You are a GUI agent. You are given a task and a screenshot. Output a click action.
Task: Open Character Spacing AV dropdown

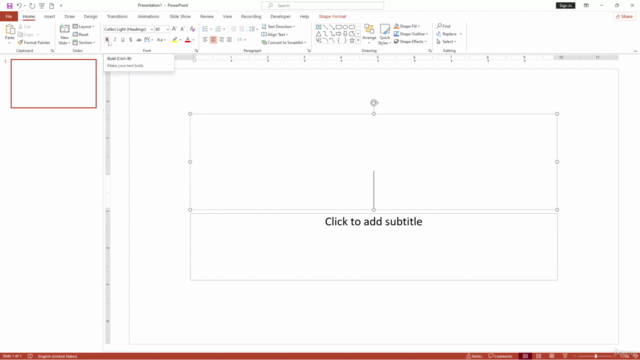149,40
